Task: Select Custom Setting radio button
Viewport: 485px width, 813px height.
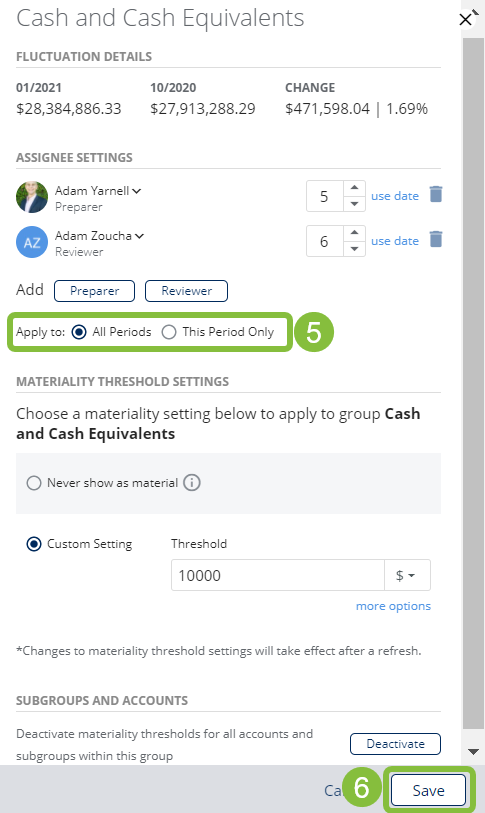Action: point(34,544)
